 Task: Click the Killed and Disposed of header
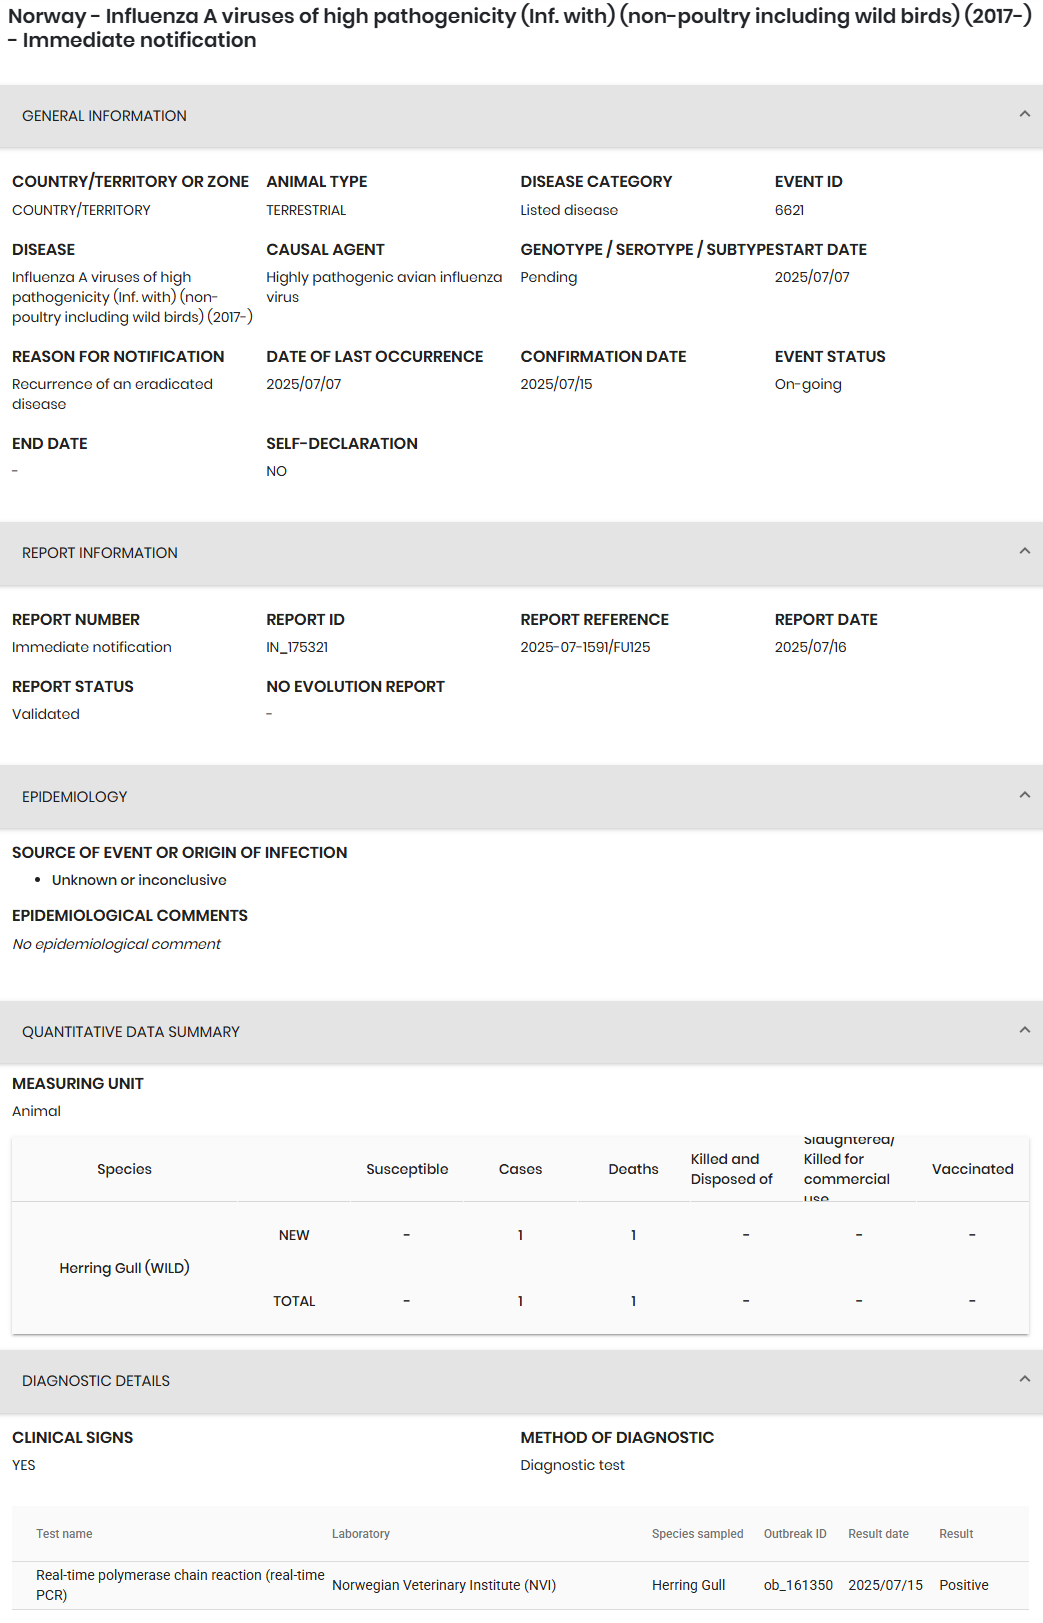pyautogui.click(x=731, y=1169)
